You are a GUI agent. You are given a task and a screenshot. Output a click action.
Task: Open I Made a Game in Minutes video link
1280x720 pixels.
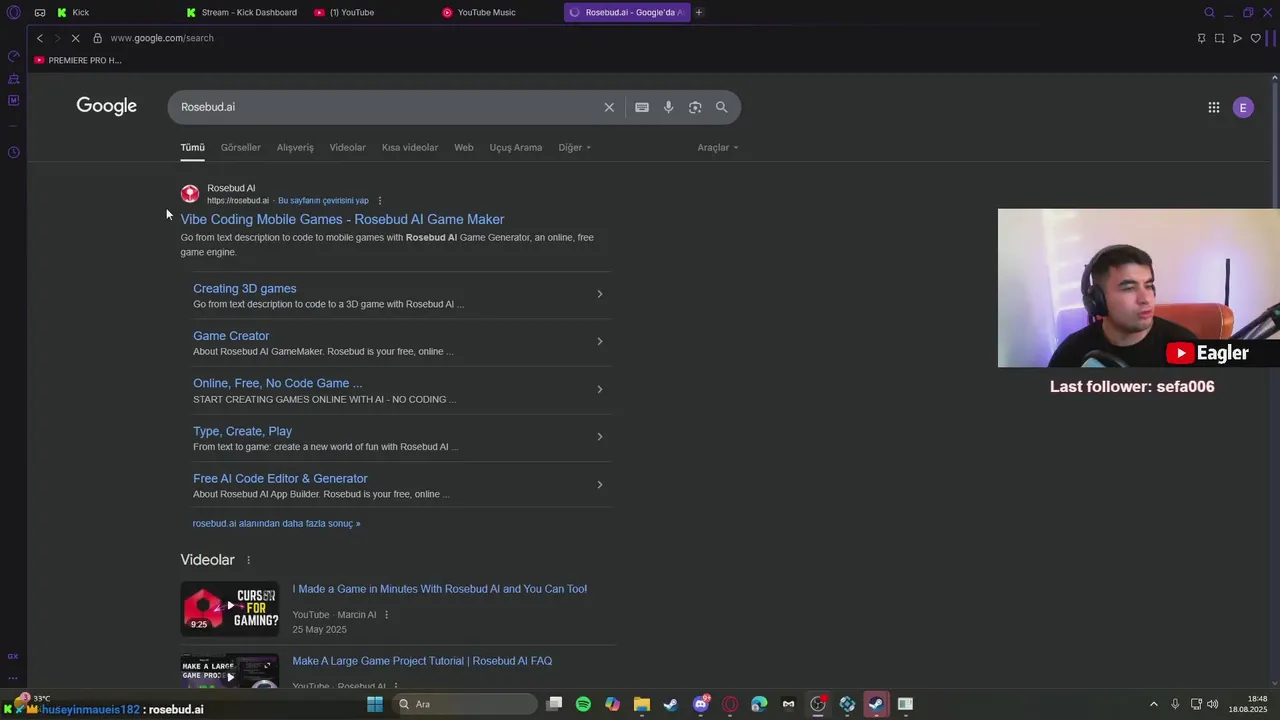(x=439, y=589)
